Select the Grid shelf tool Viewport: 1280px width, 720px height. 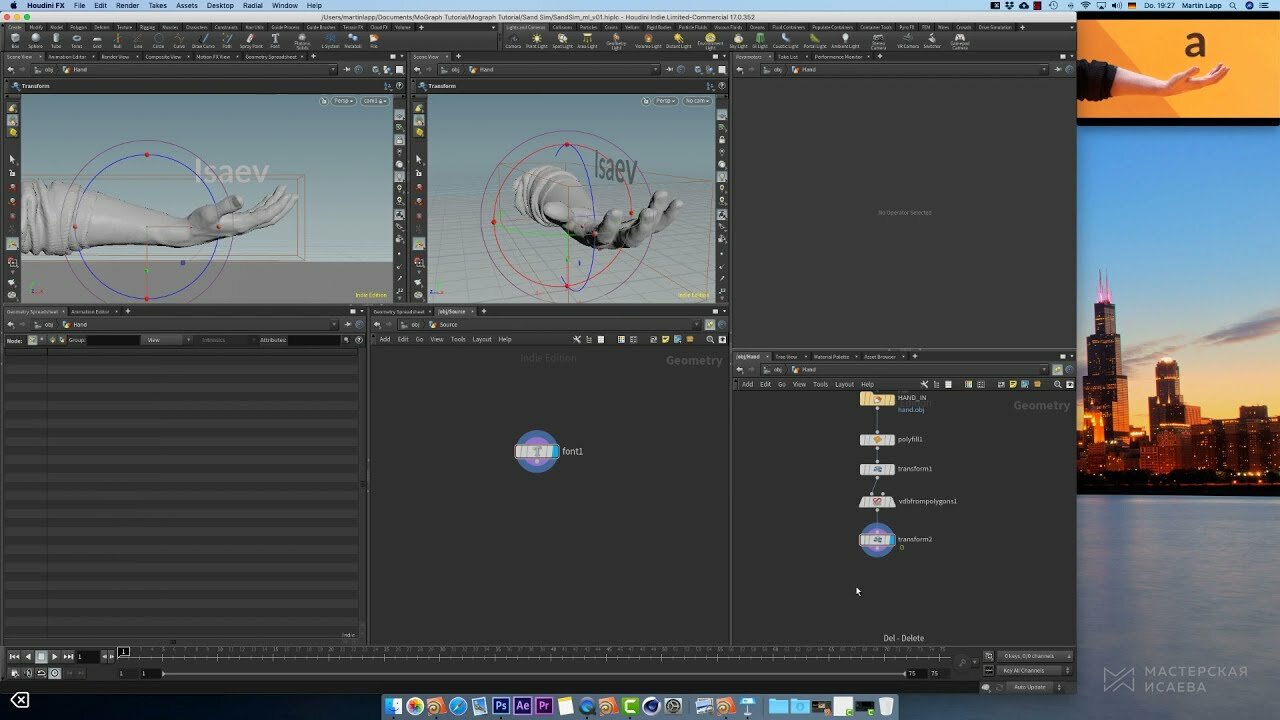pyautogui.click(x=97, y=39)
